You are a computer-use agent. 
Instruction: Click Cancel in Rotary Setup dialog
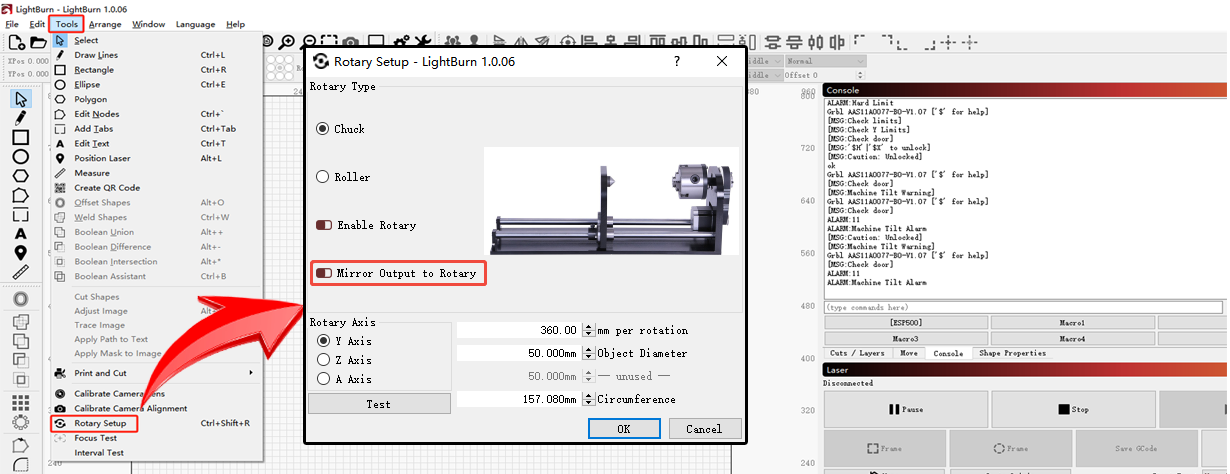pyautogui.click(x=703, y=428)
